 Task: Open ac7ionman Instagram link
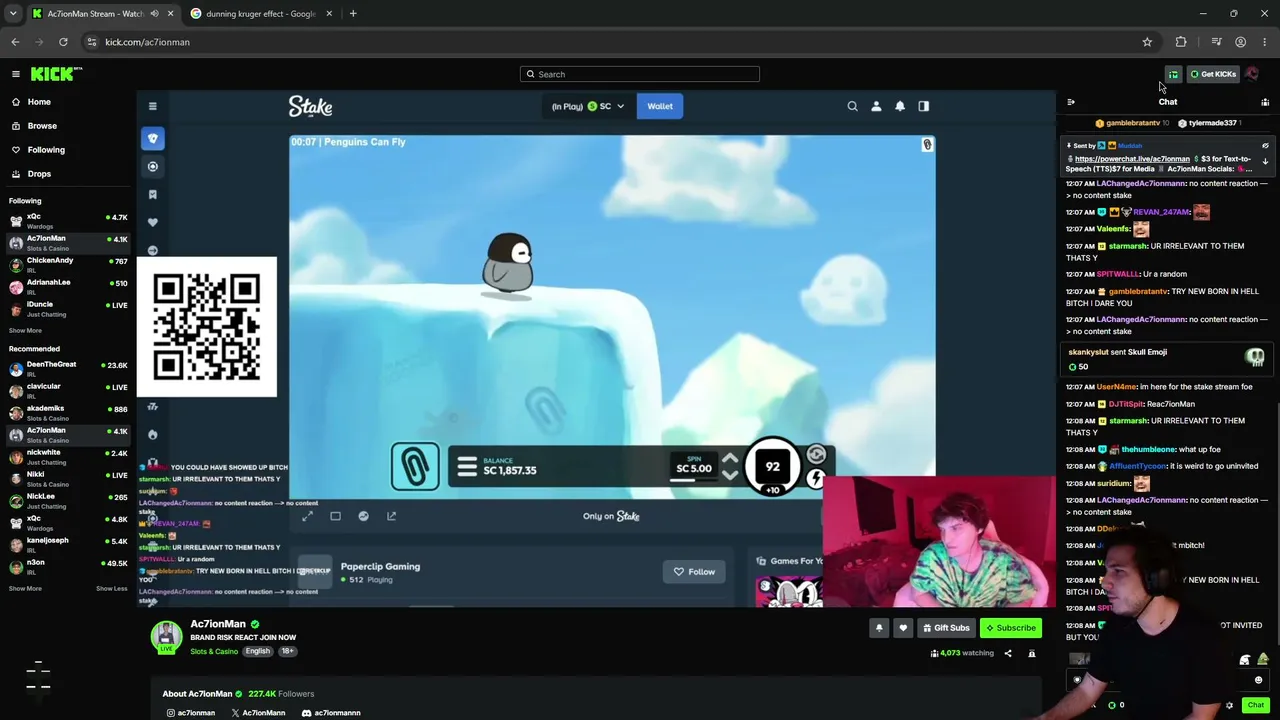coord(191,713)
